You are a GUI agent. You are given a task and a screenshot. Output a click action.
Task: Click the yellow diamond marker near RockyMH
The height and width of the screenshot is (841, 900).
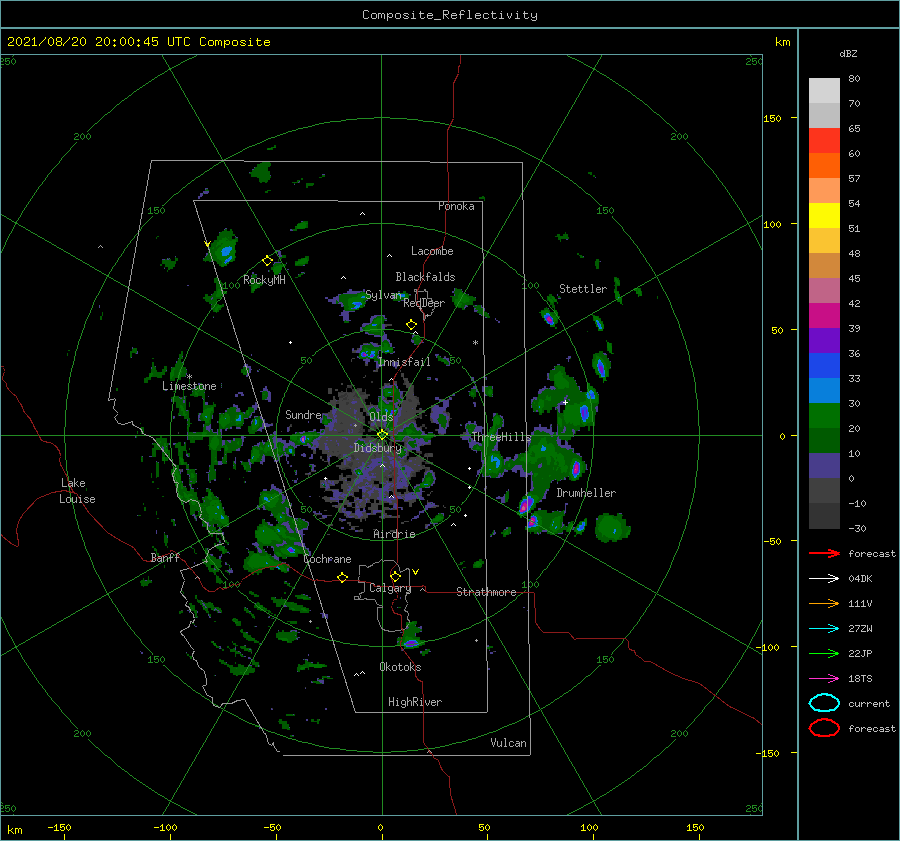[x=267, y=261]
